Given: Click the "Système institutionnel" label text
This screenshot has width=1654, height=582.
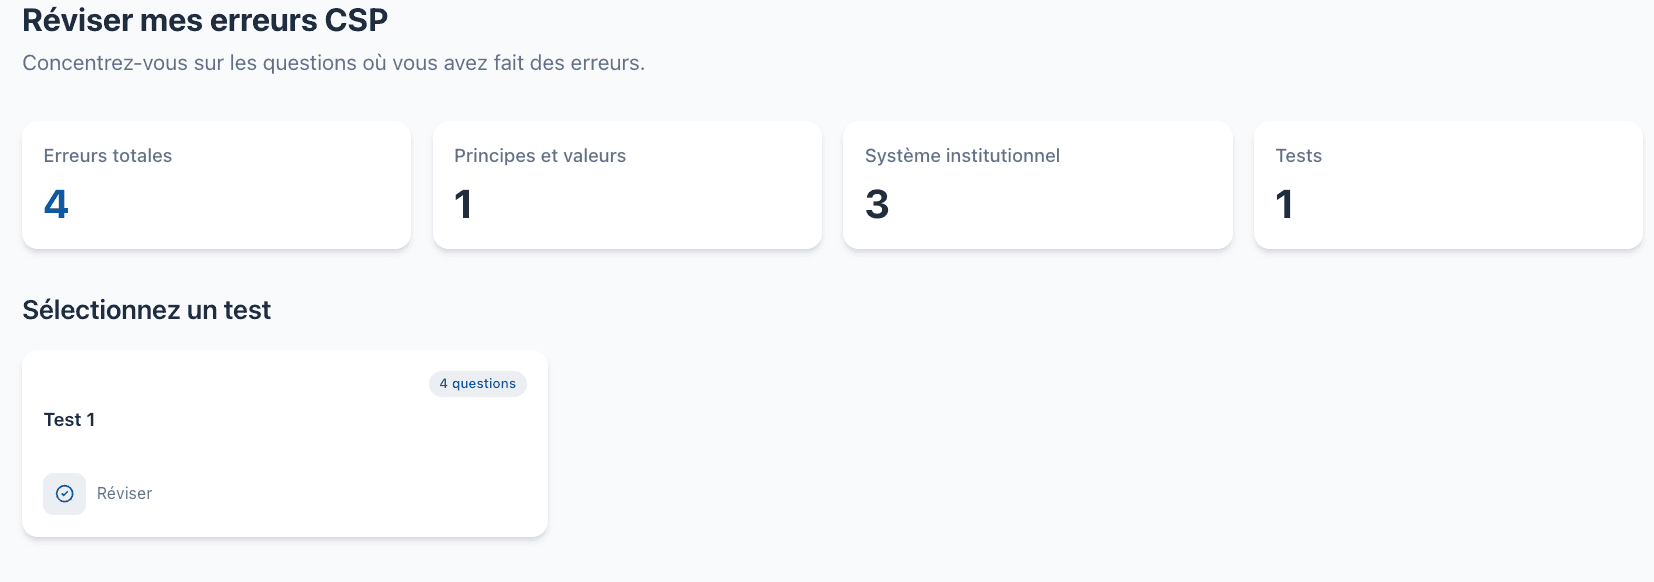Looking at the screenshot, I should pyautogui.click(x=962, y=155).
